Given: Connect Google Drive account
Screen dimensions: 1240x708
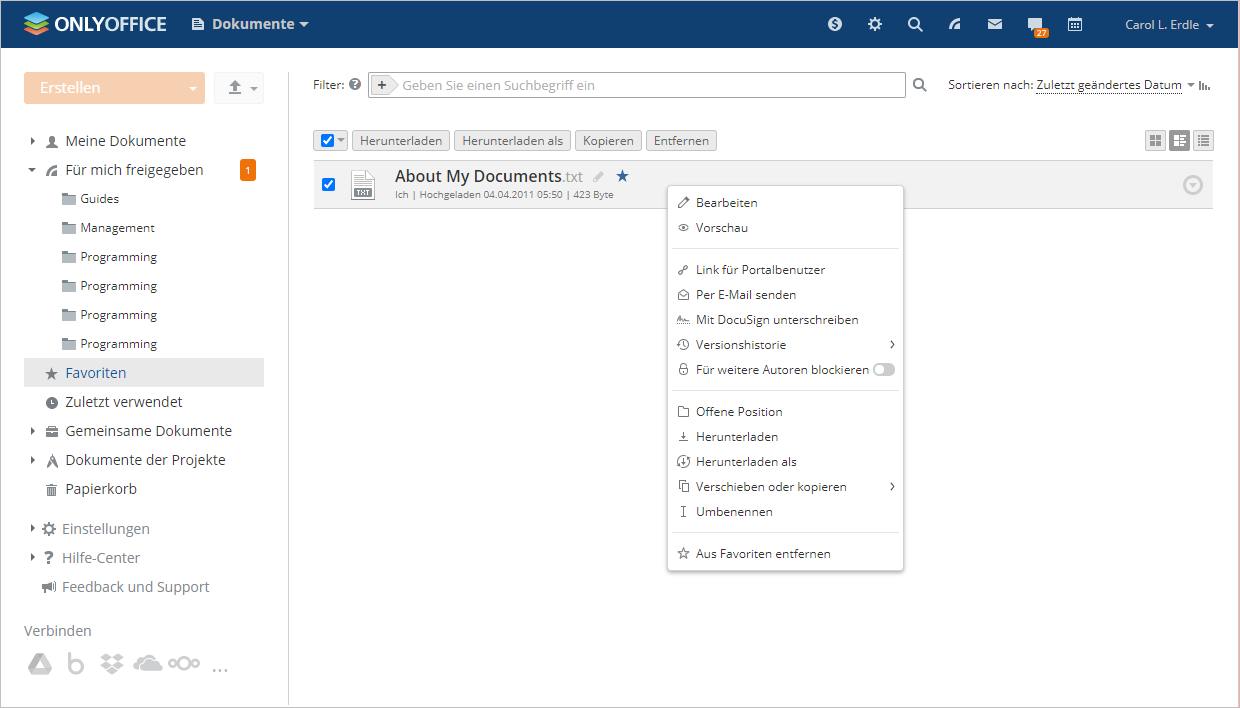Looking at the screenshot, I should (x=39, y=663).
